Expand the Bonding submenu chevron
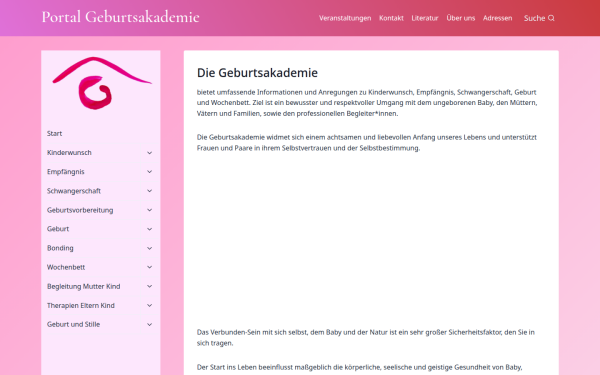The width and height of the screenshot is (600, 375). click(x=150, y=248)
